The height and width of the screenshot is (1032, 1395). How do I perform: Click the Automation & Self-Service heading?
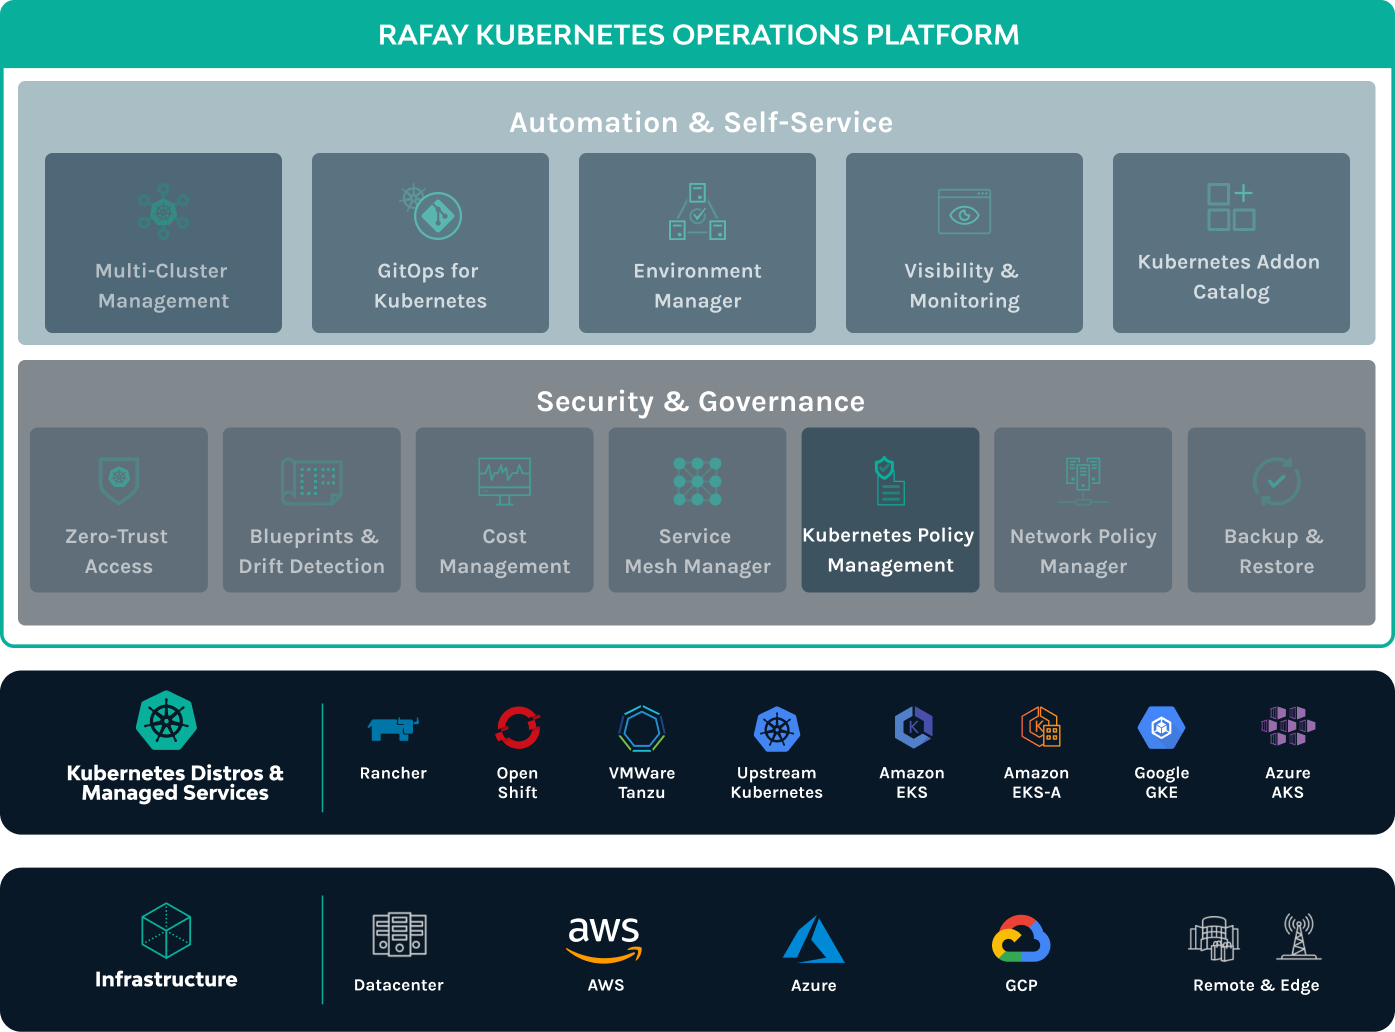click(x=701, y=122)
